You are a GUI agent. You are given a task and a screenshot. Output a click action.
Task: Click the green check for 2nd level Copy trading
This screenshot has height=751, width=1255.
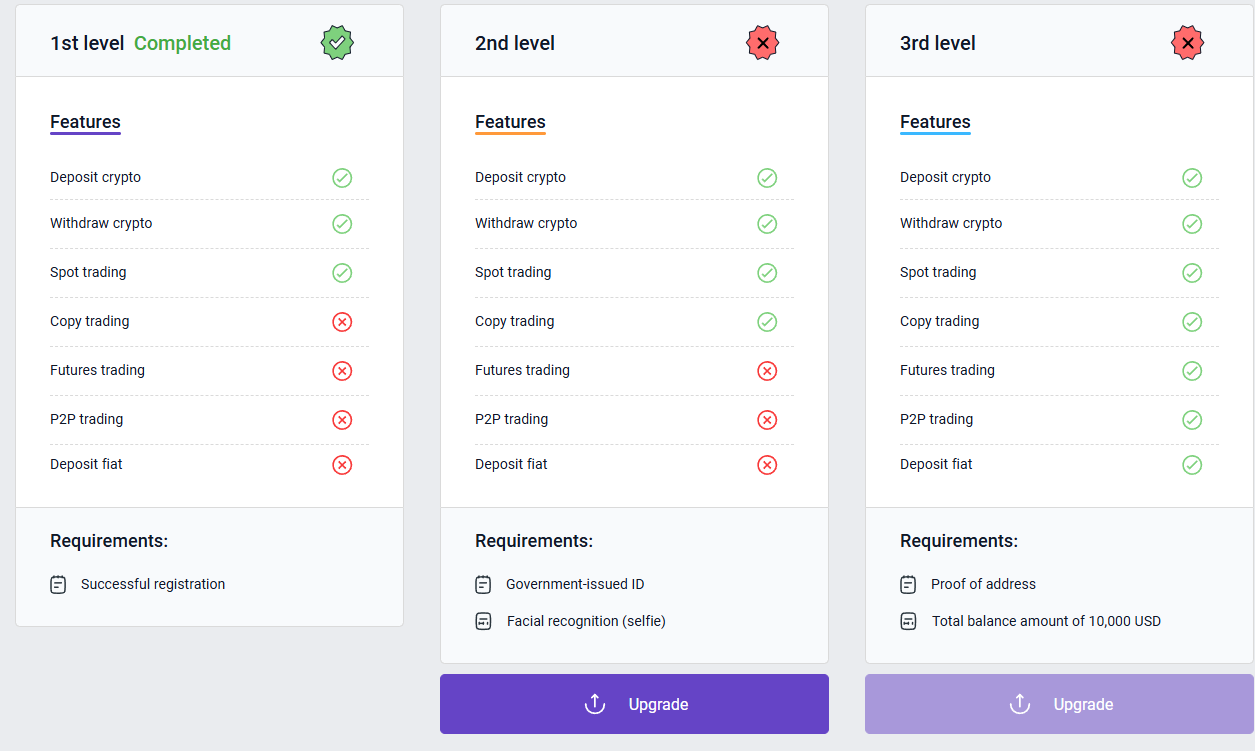(x=767, y=322)
